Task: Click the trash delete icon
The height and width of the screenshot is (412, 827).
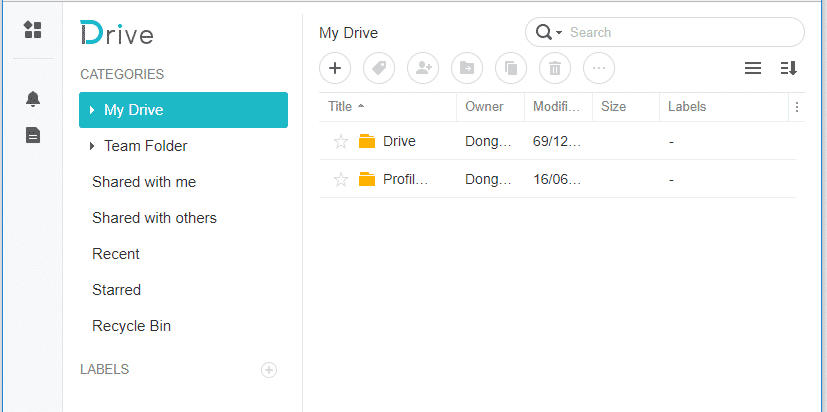Action: click(x=555, y=68)
